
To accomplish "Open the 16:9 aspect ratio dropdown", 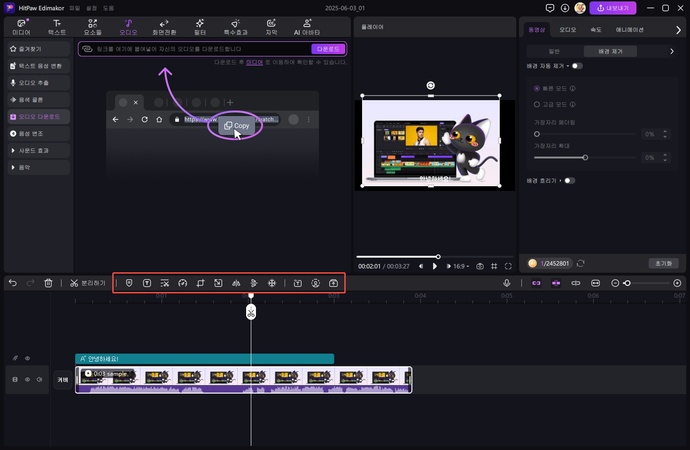I will [461, 266].
